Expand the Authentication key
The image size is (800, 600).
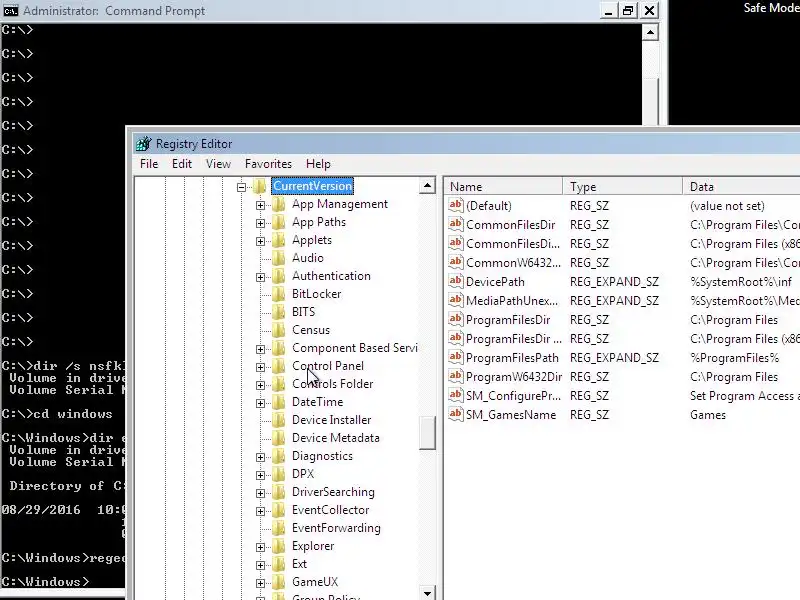[260, 277]
